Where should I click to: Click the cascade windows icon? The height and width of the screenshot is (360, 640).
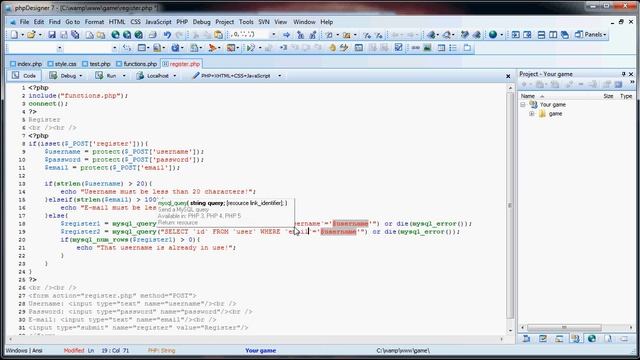click(x=565, y=35)
